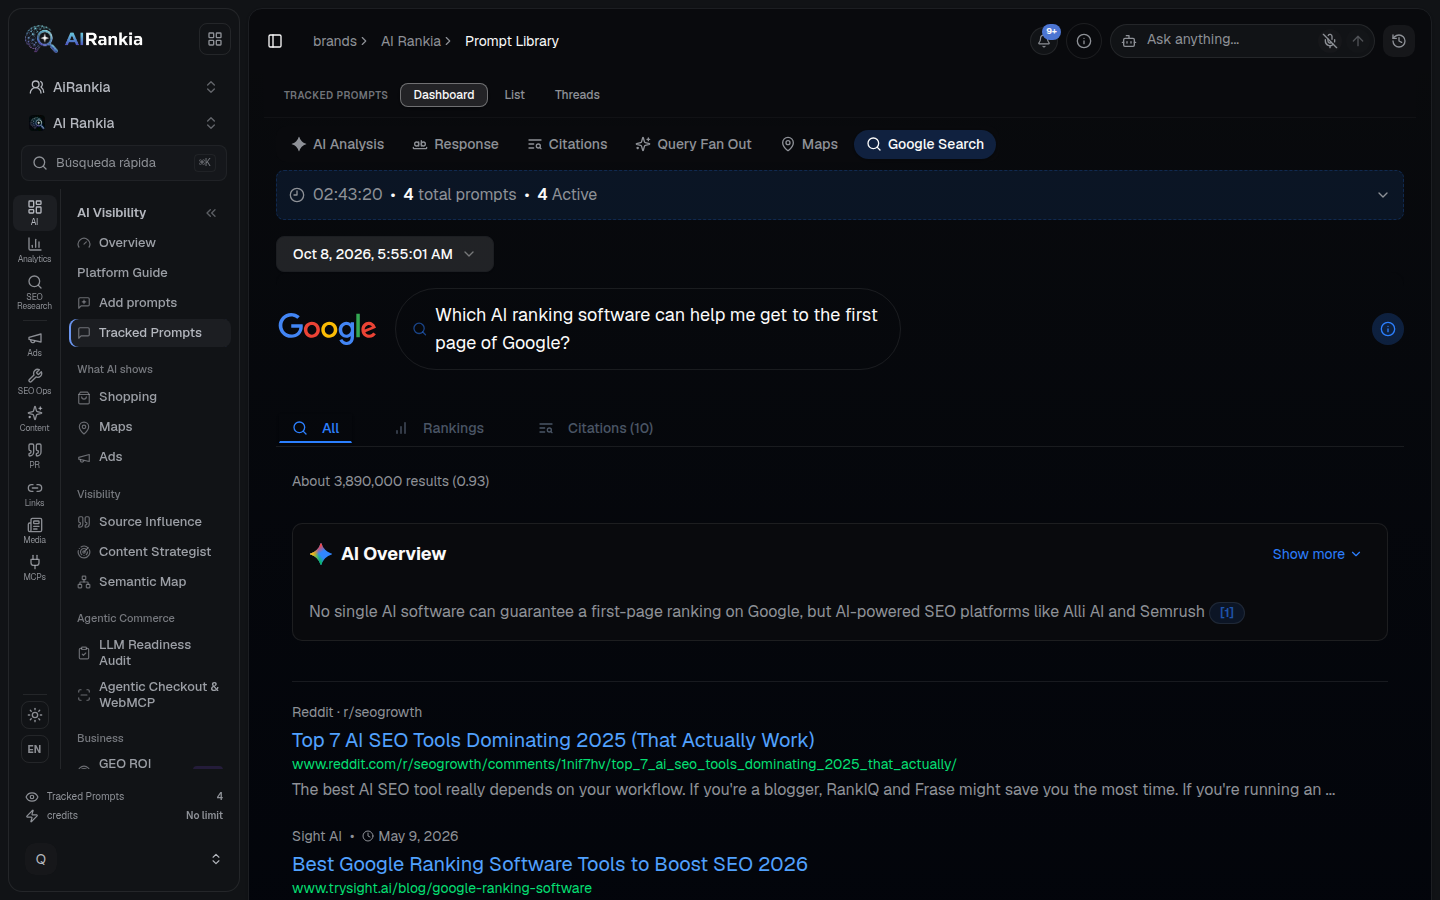Open Content in the icon rail
The image size is (1440, 900).
(x=34, y=419)
